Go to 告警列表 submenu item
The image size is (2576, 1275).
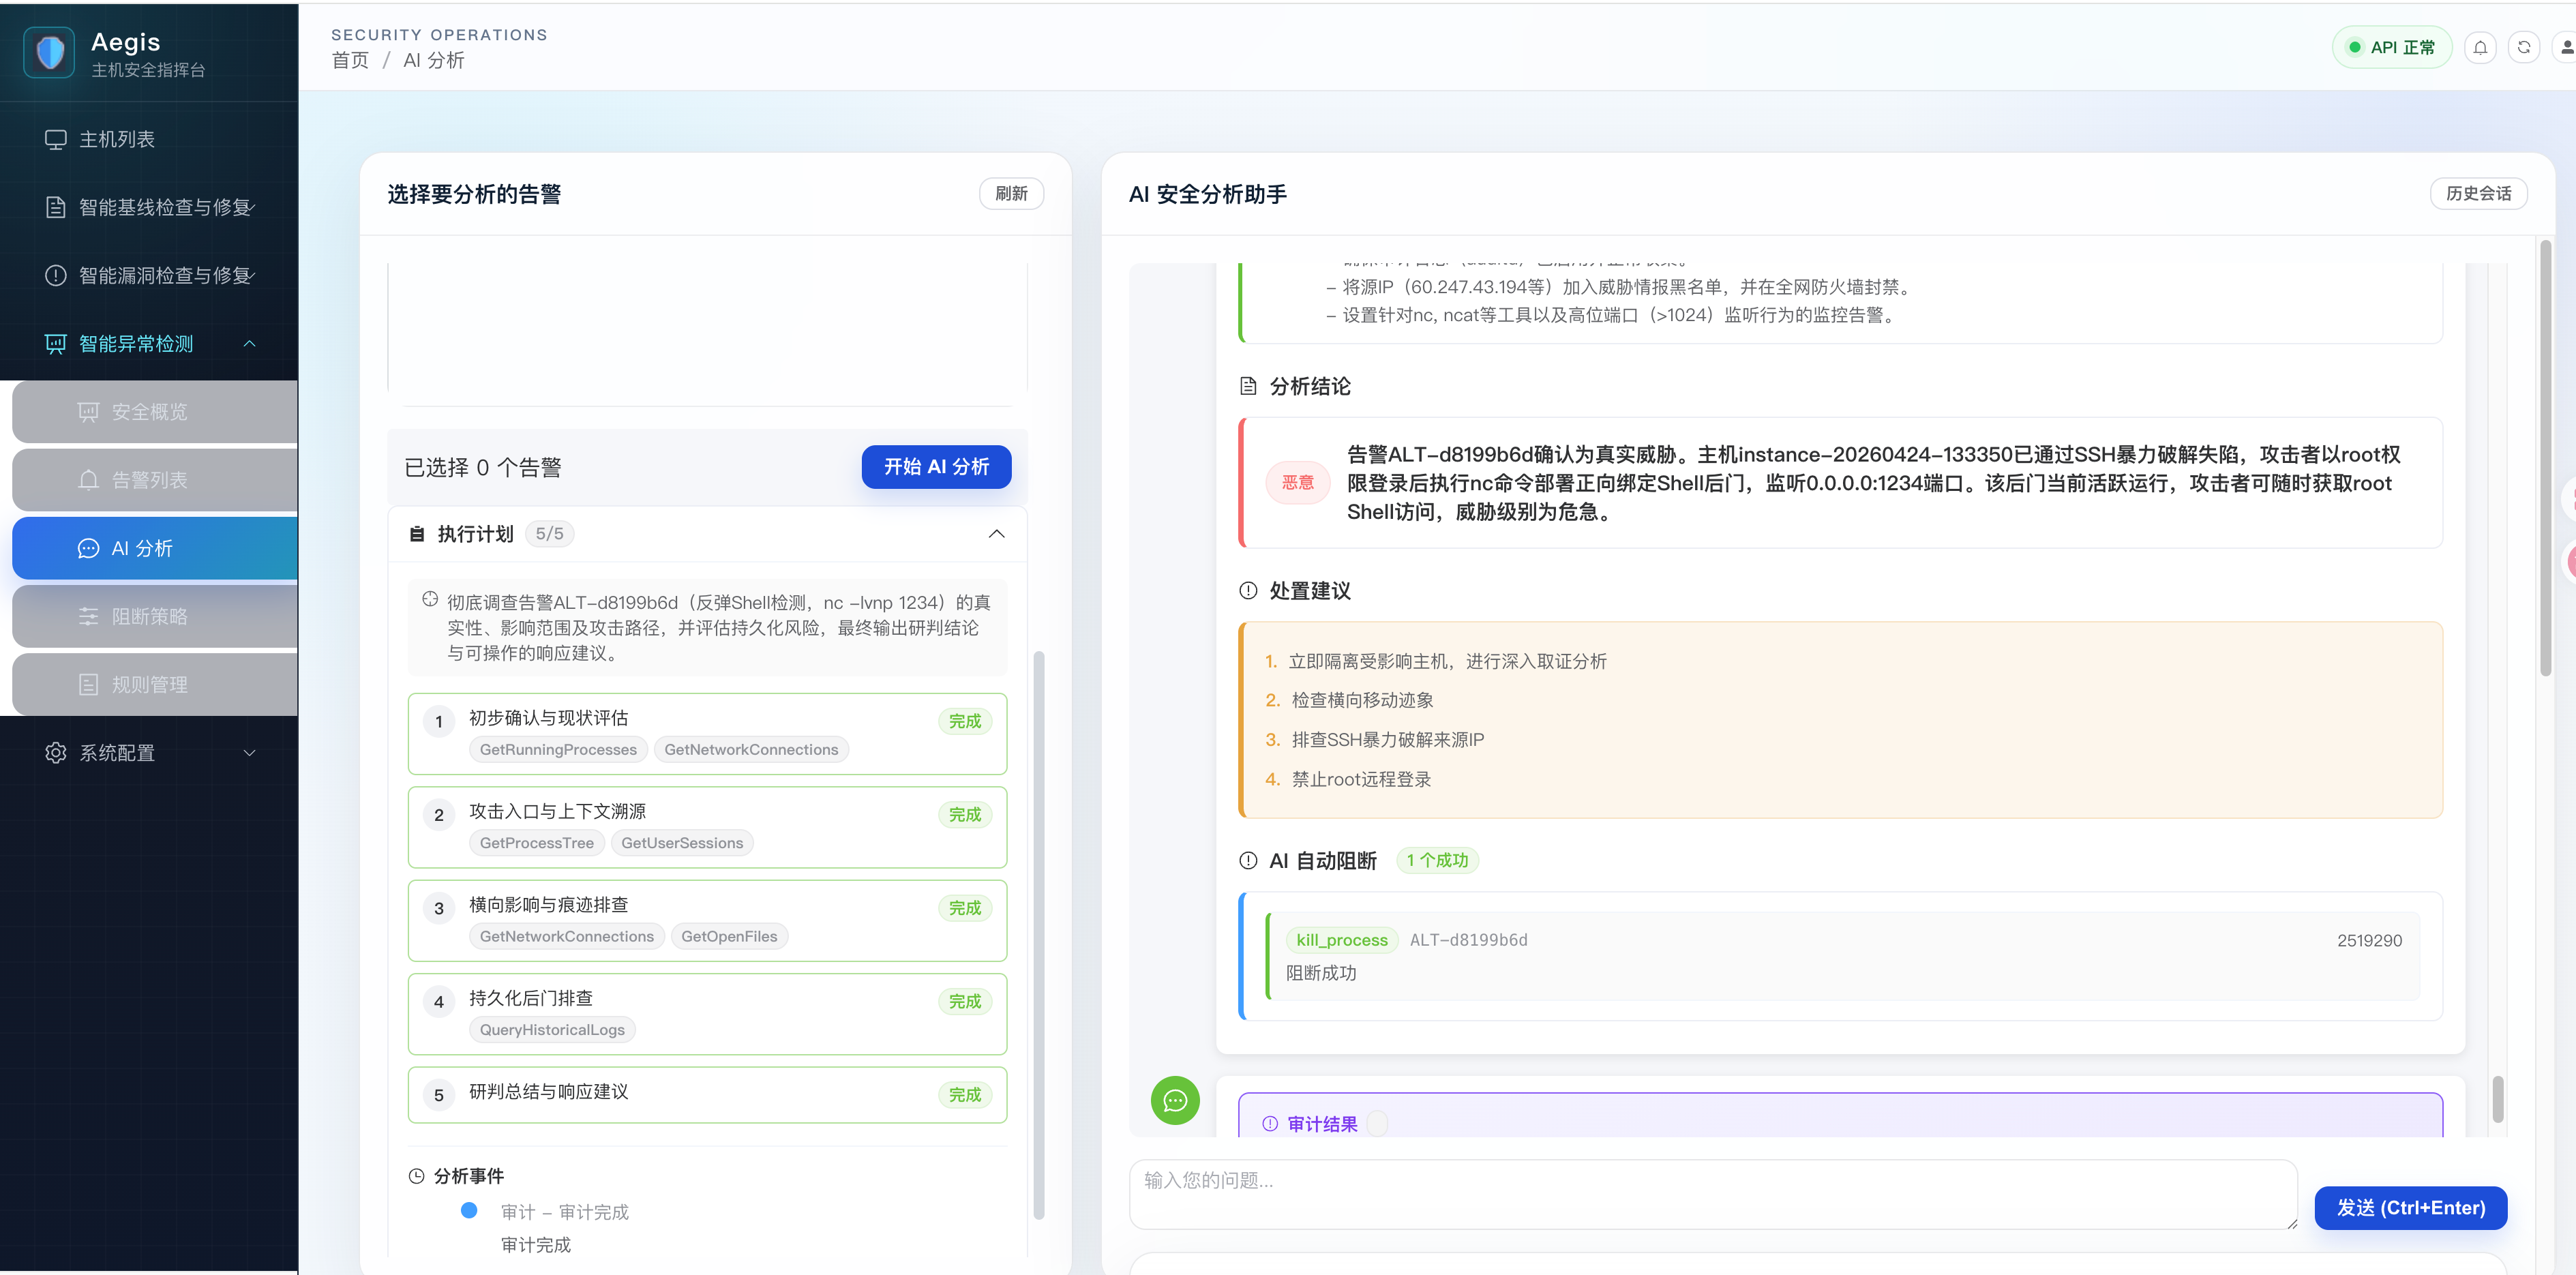[155, 480]
